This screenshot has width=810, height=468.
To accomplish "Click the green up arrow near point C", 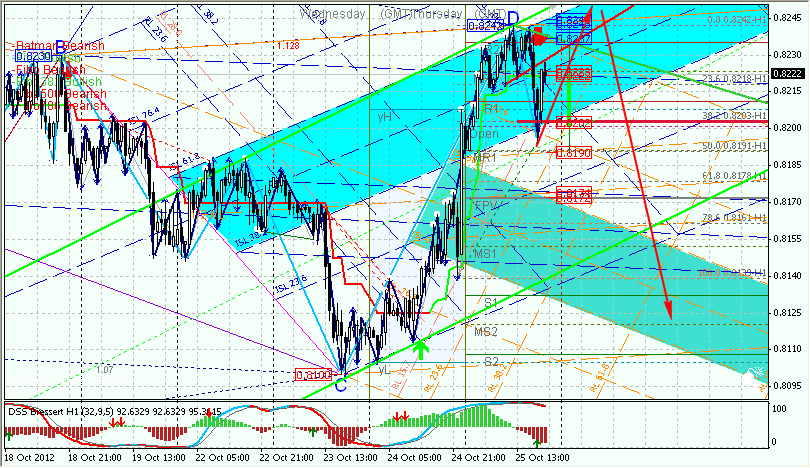I will [x=421, y=349].
